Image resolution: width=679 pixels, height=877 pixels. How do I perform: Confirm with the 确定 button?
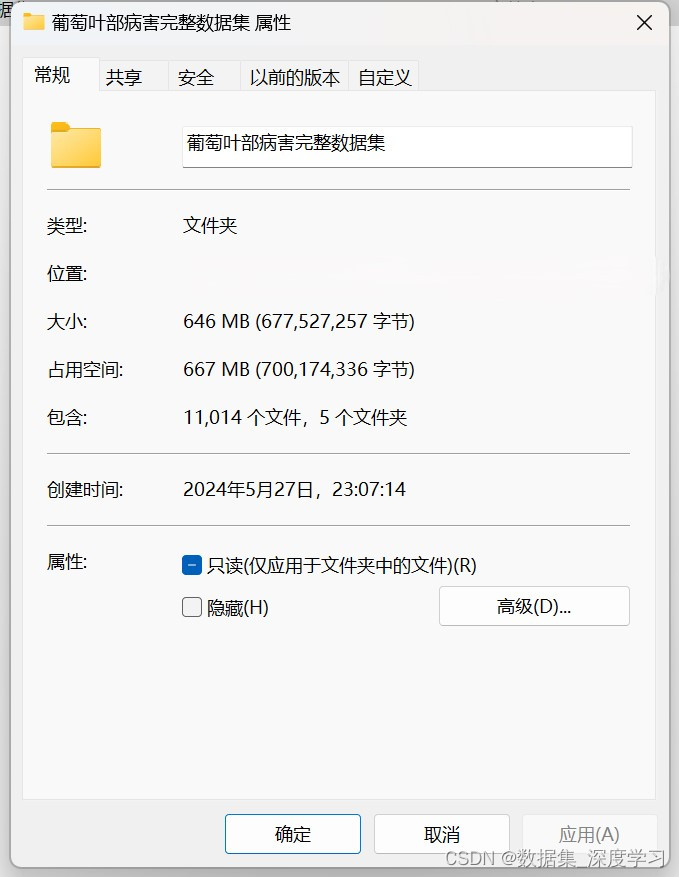(x=293, y=834)
